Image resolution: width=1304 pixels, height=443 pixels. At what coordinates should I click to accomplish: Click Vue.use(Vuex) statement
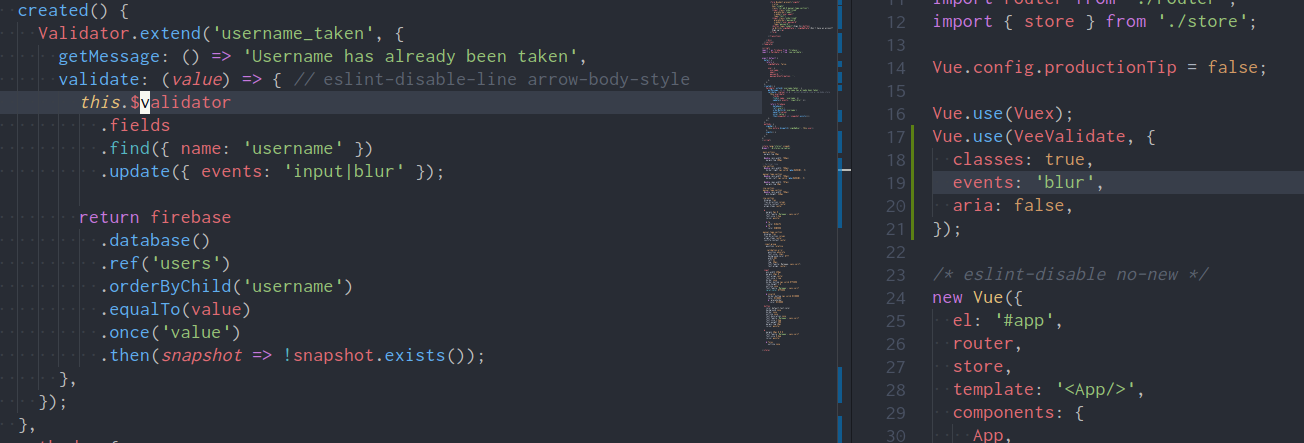(x=1003, y=114)
